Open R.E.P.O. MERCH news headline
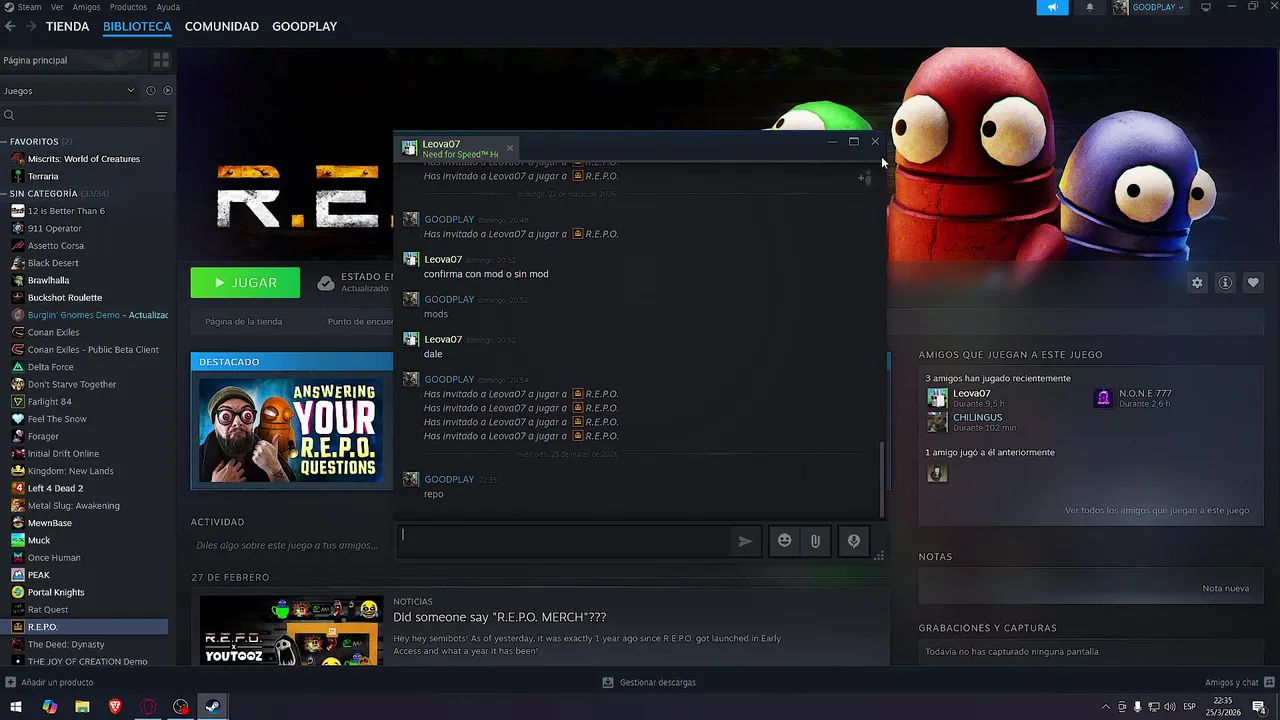 [x=500, y=617]
